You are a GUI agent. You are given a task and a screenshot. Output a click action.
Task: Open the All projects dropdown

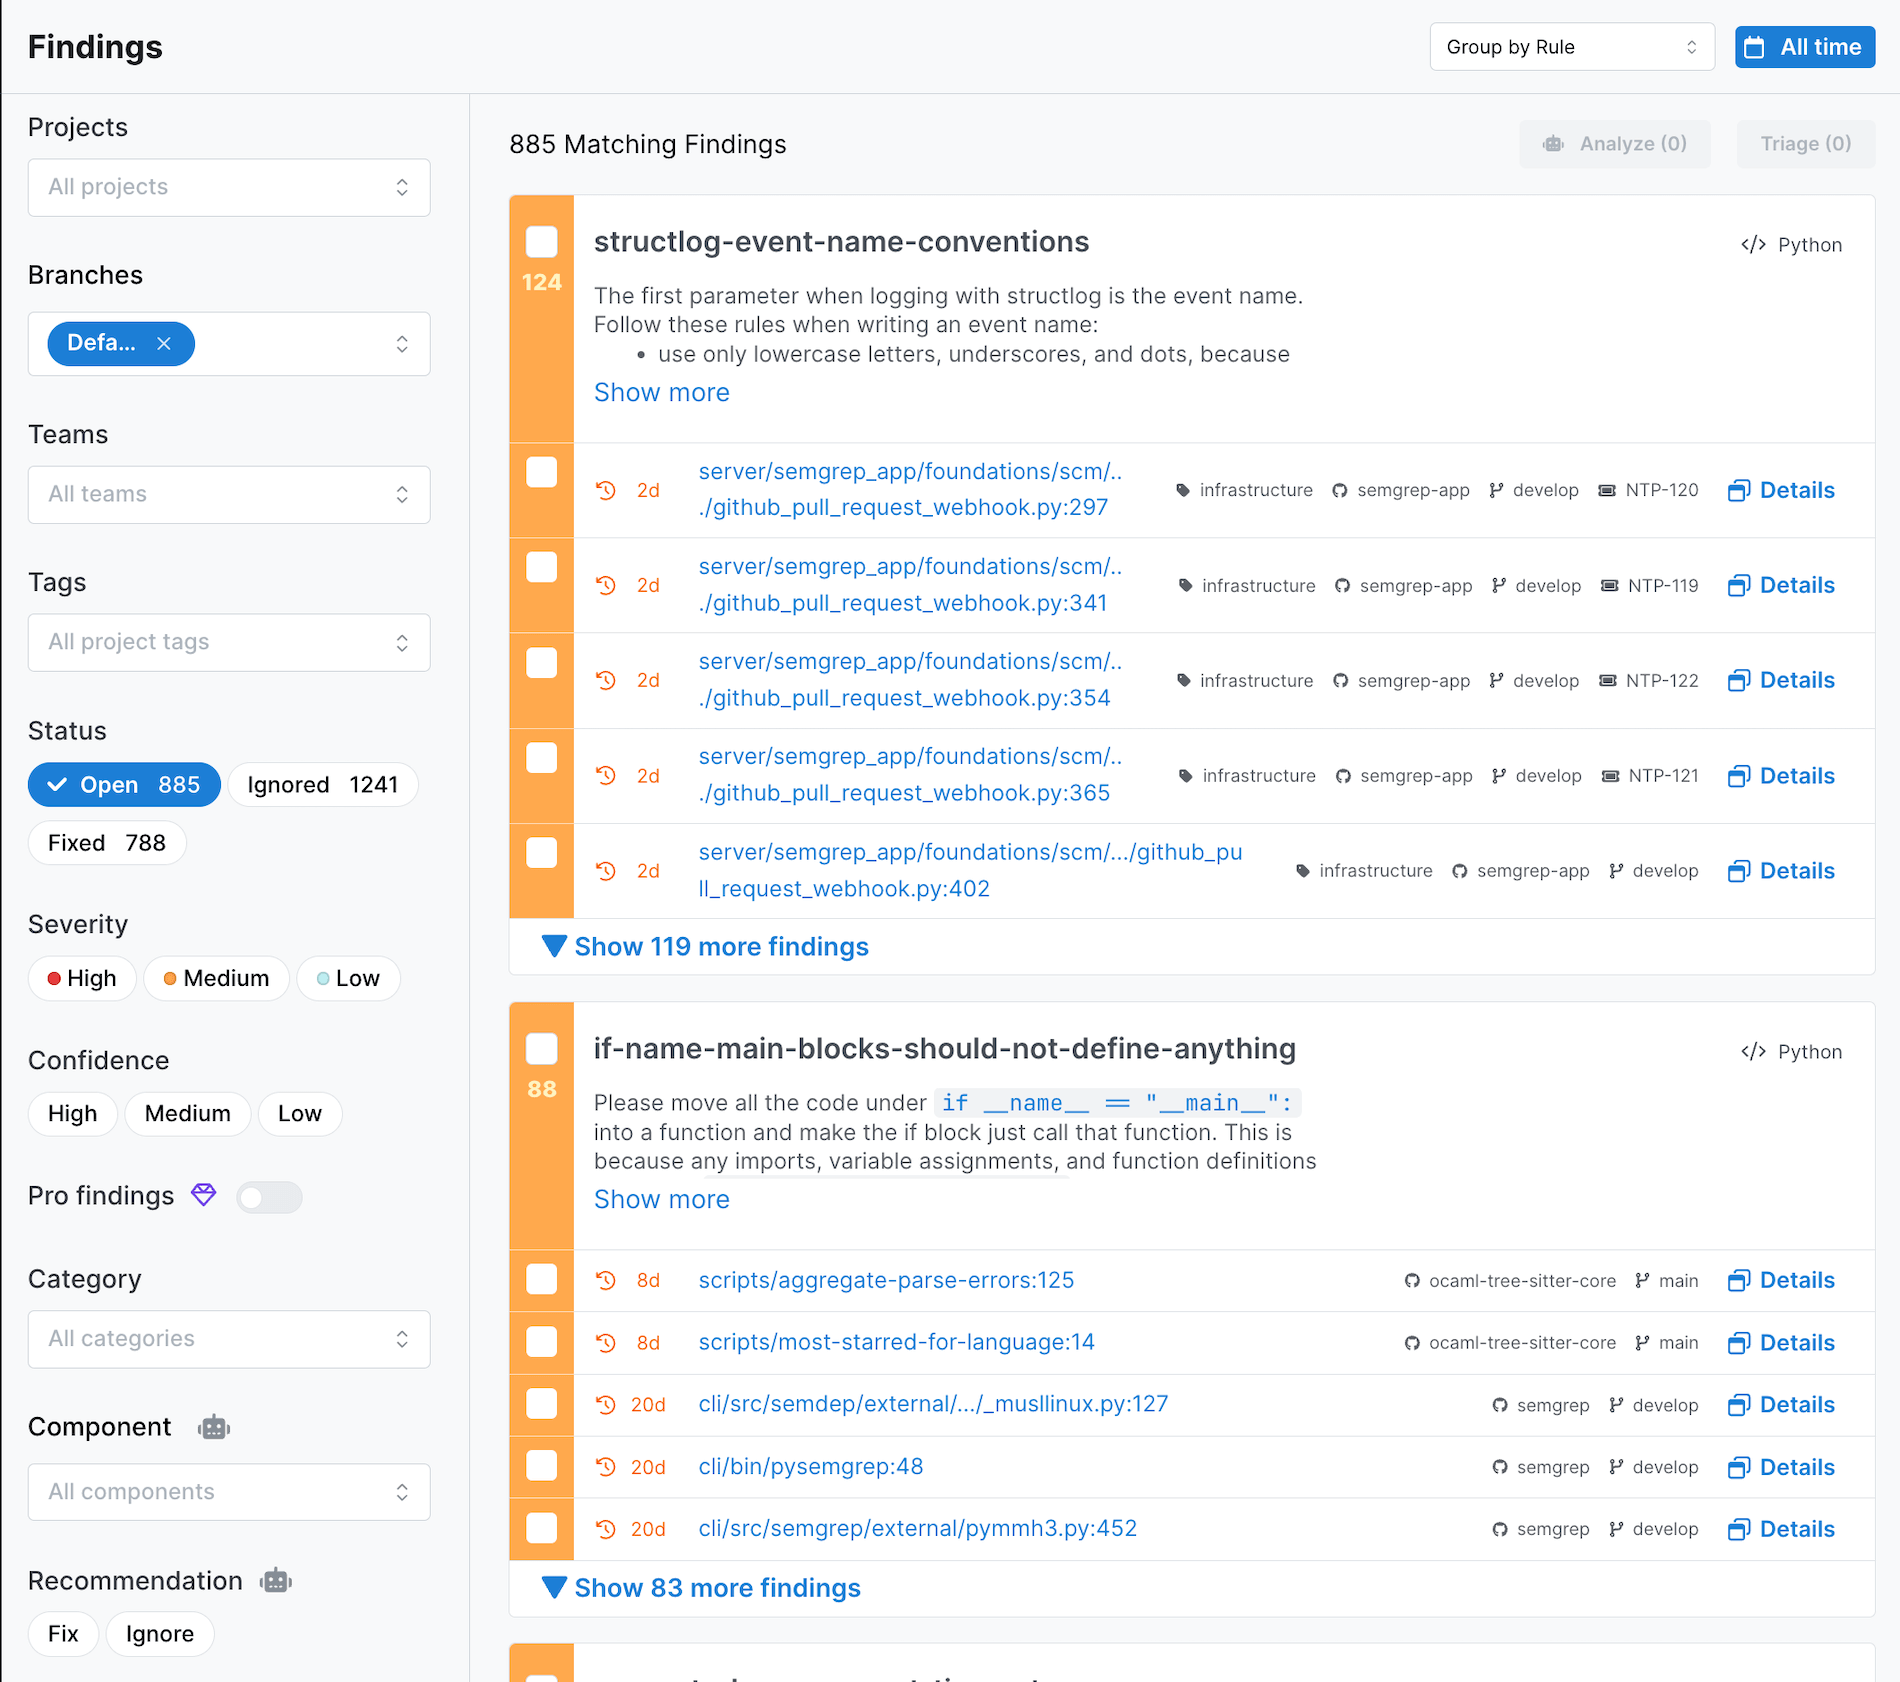click(x=229, y=187)
